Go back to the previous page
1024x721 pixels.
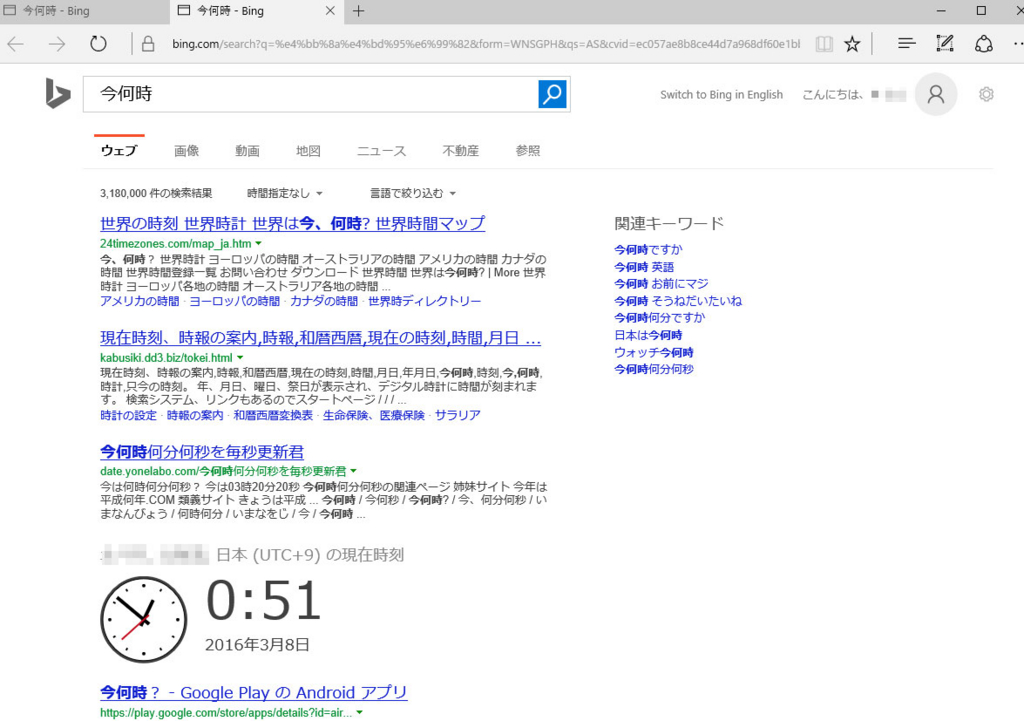pos(16,44)
